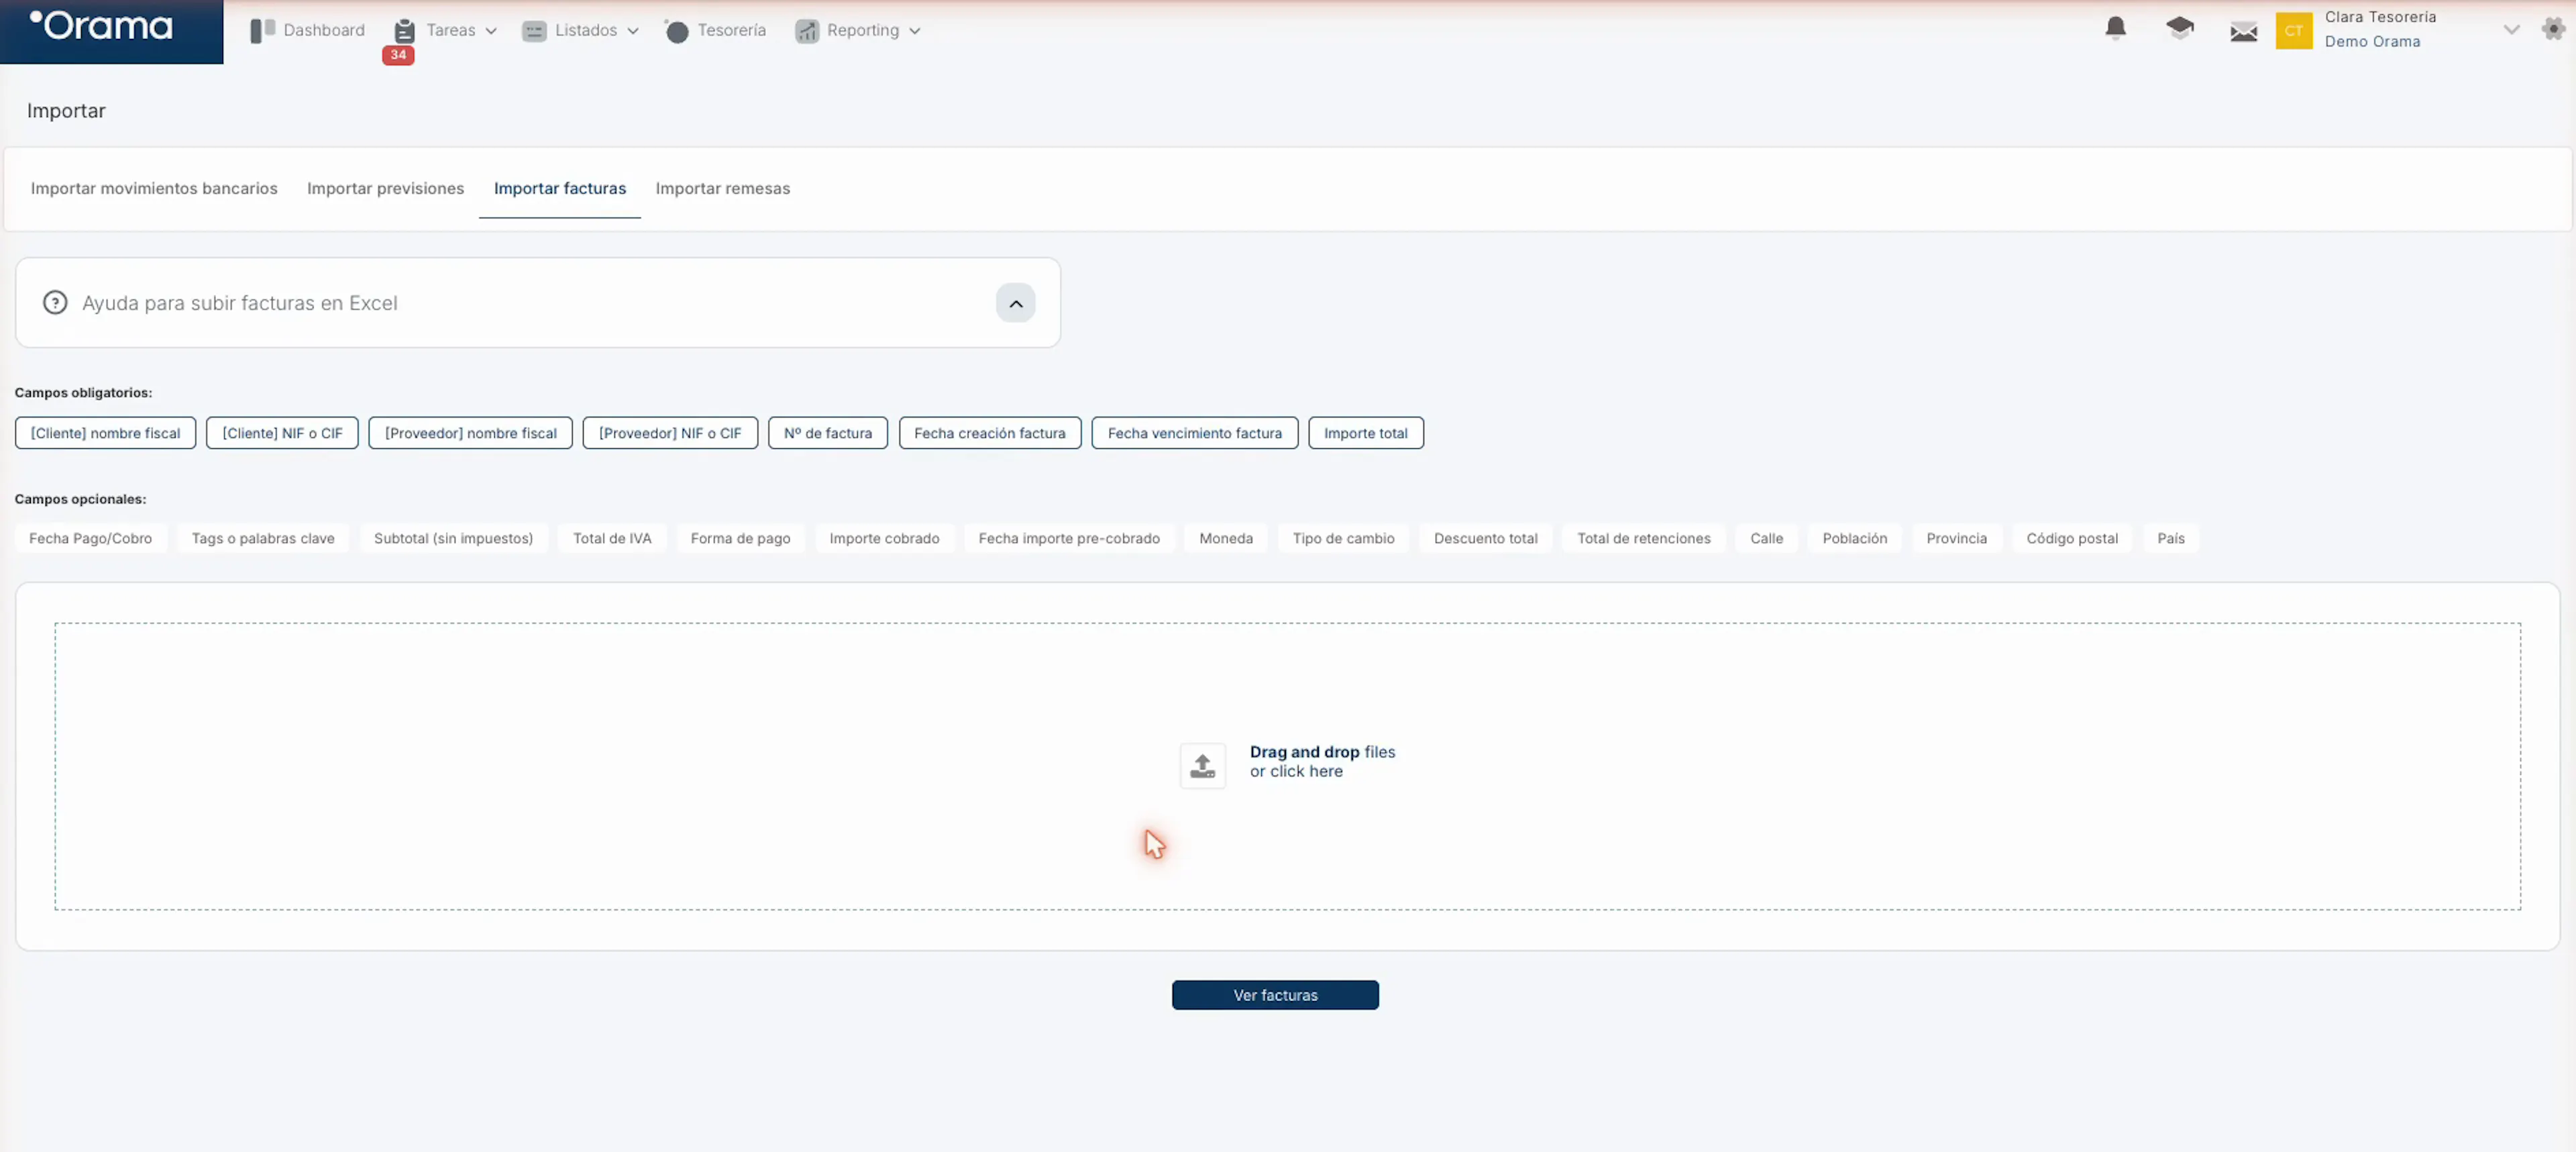Click the Tags o palabras clave field
Image resolution: width=2576 pixels, height=1152 pixels.
[x=263, y=538]
